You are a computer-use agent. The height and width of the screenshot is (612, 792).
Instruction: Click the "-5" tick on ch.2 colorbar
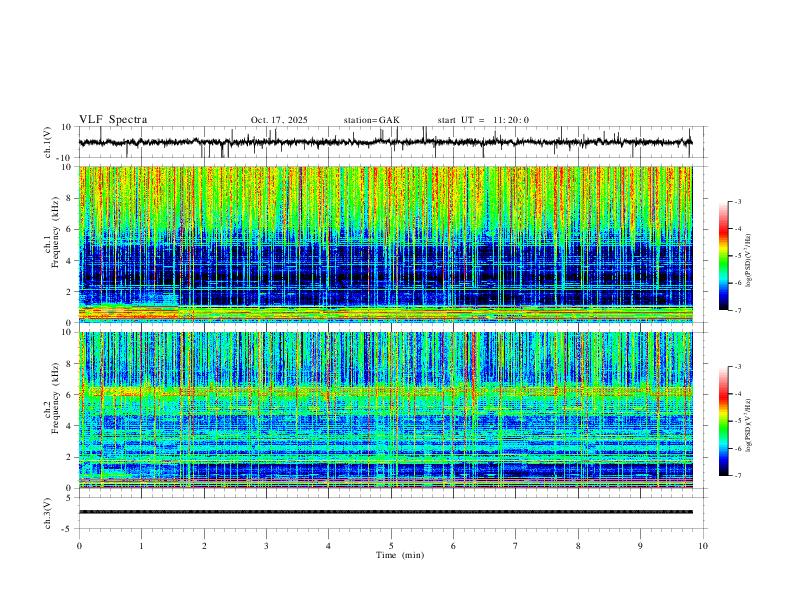click(x=737, y=421)
